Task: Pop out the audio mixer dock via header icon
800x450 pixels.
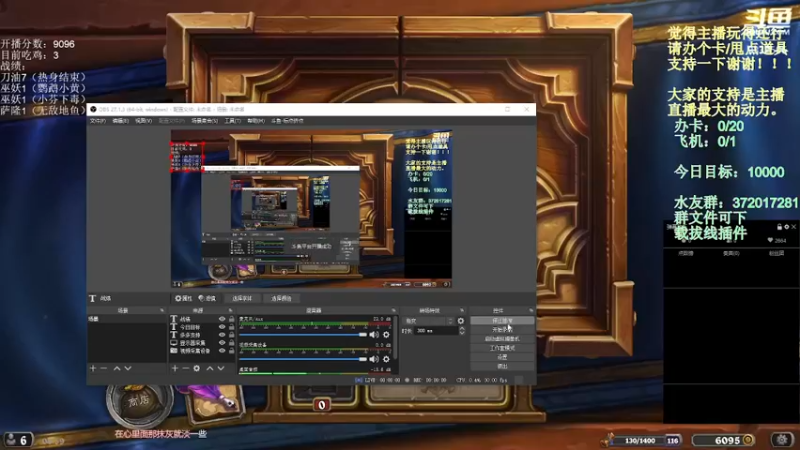Action: 393,310
